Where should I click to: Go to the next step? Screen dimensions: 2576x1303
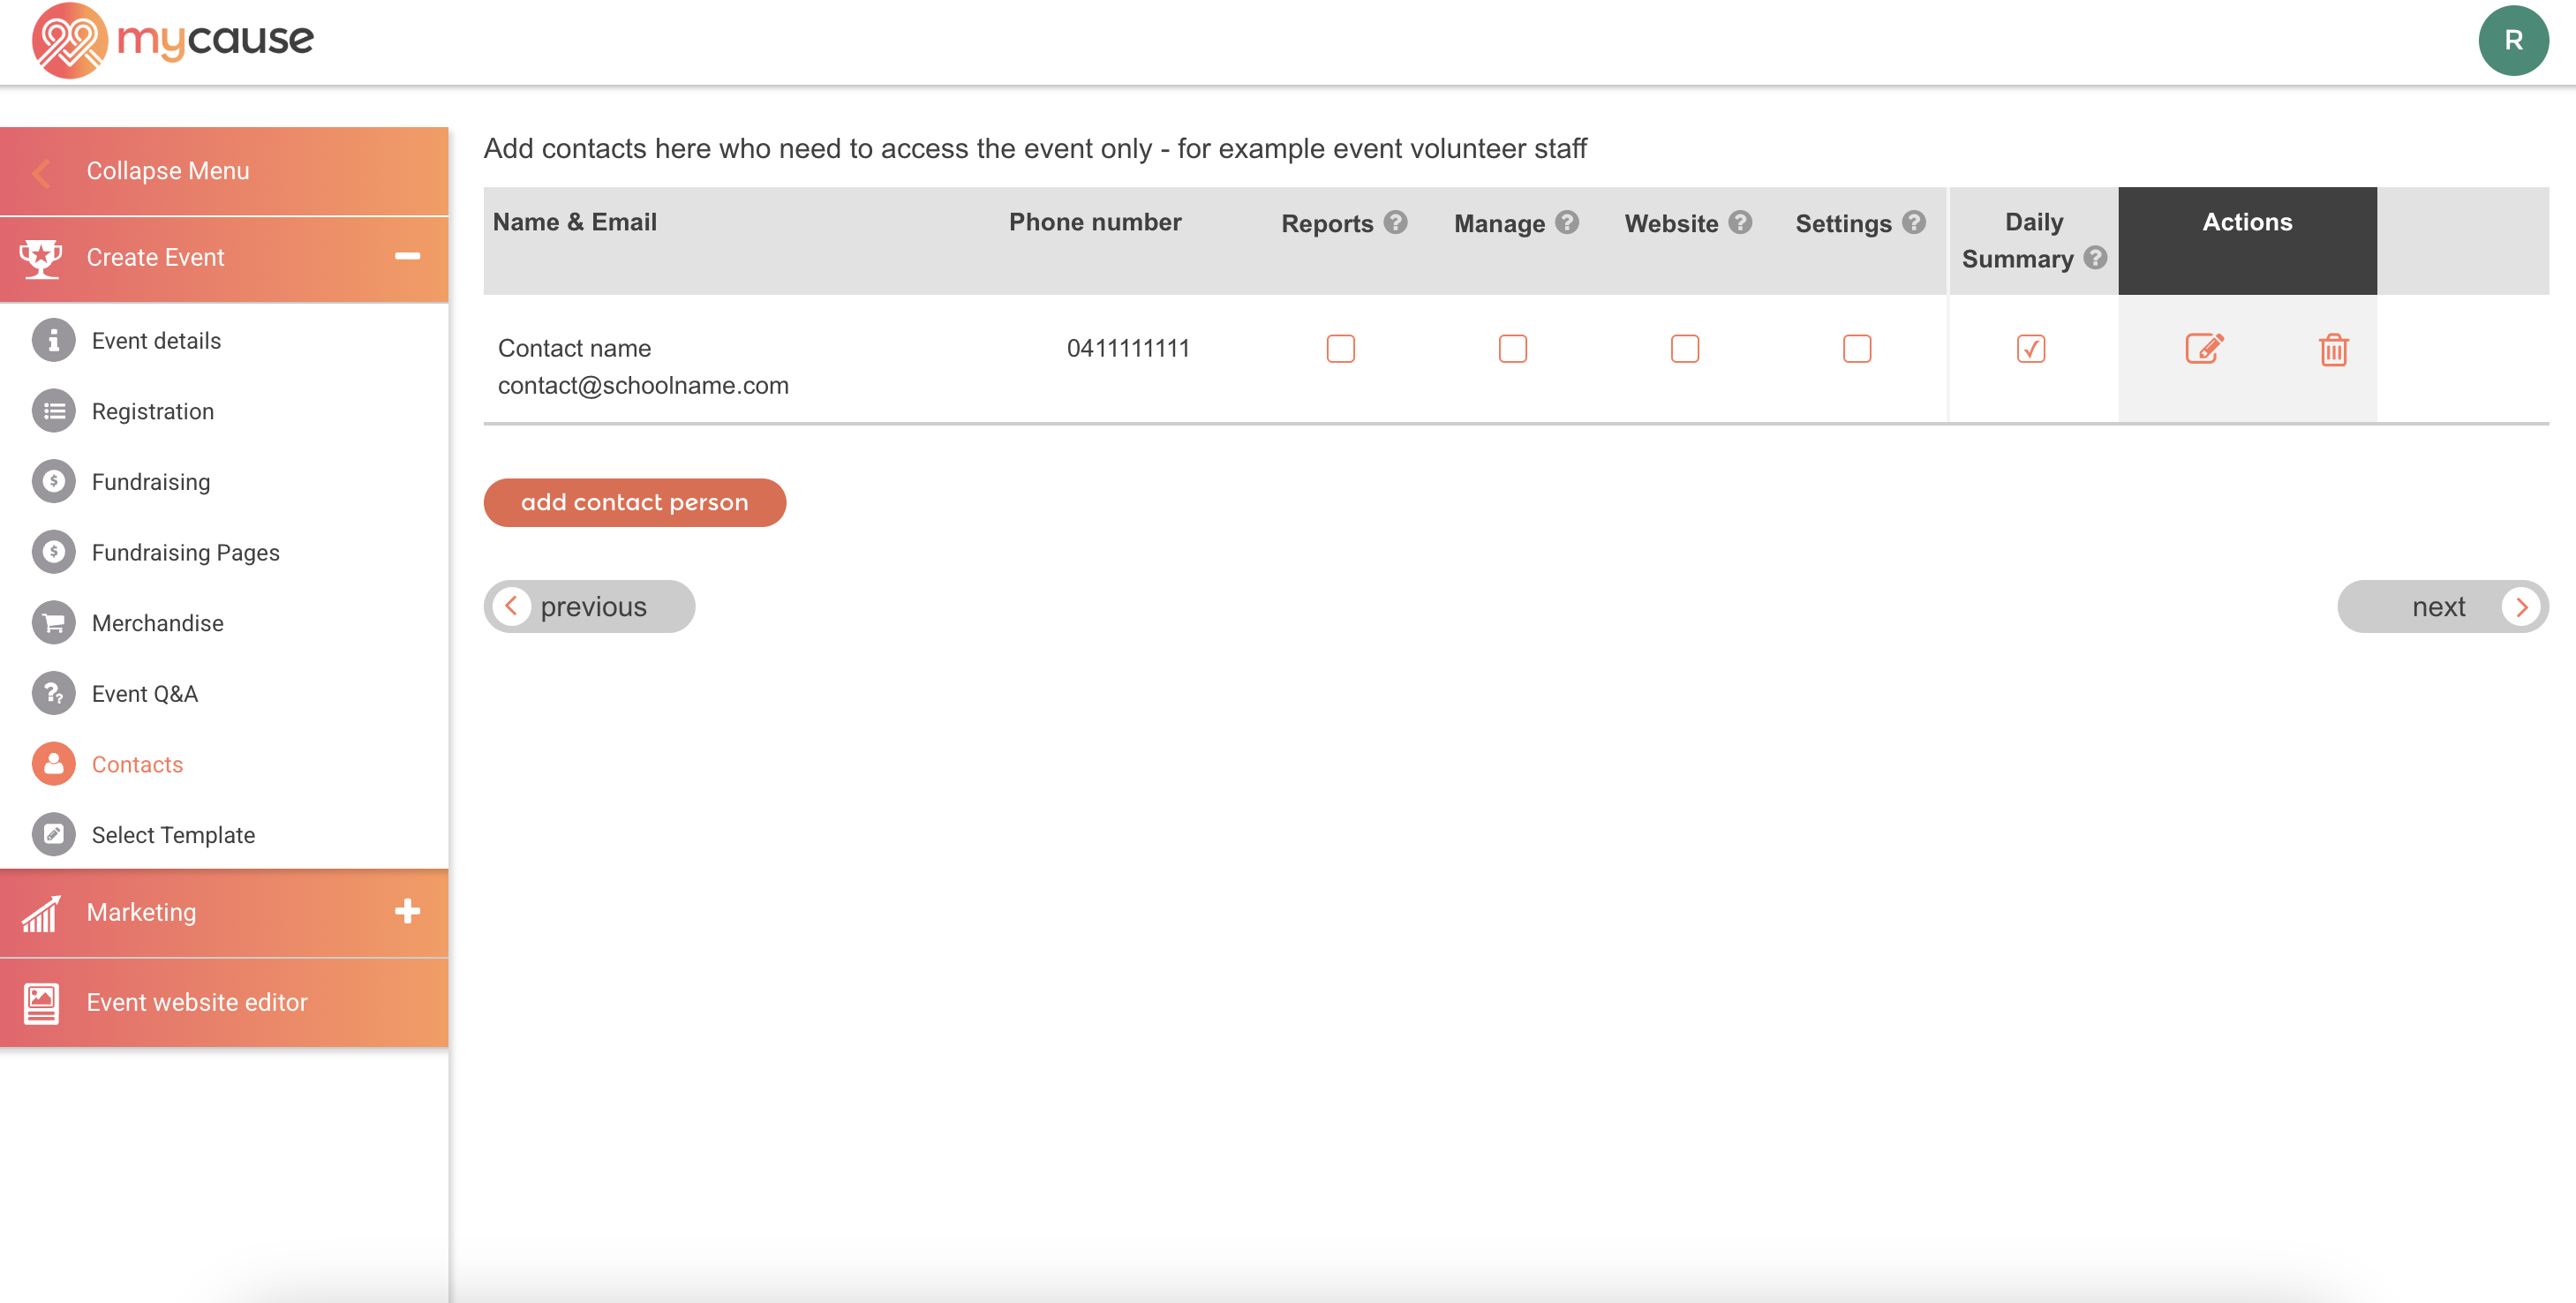click(x=2442, y=606)
